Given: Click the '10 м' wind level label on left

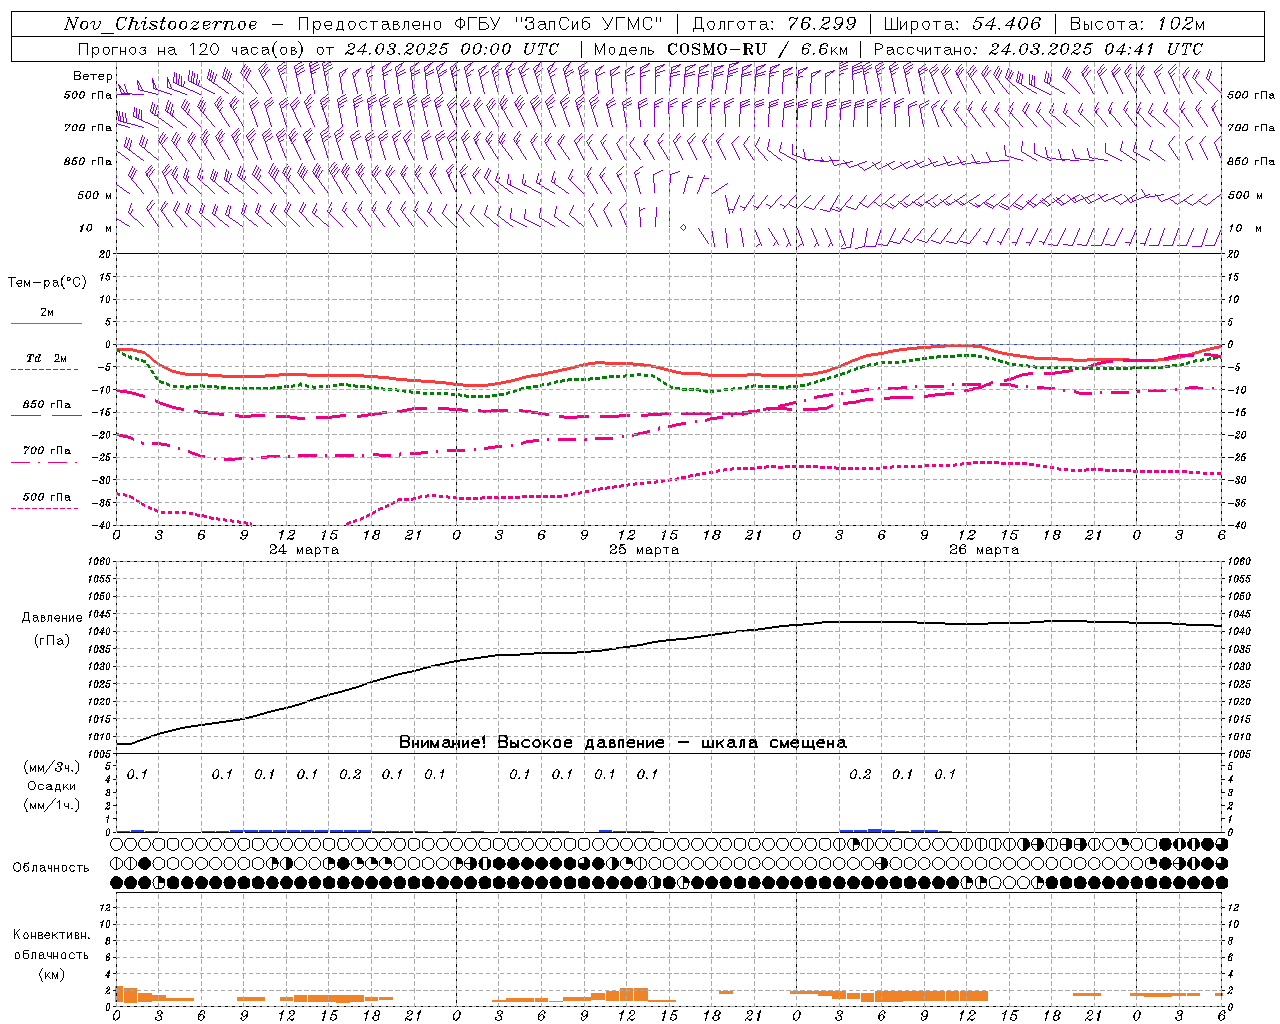Looking at the screenshot, I should click(x=96, y=228).
